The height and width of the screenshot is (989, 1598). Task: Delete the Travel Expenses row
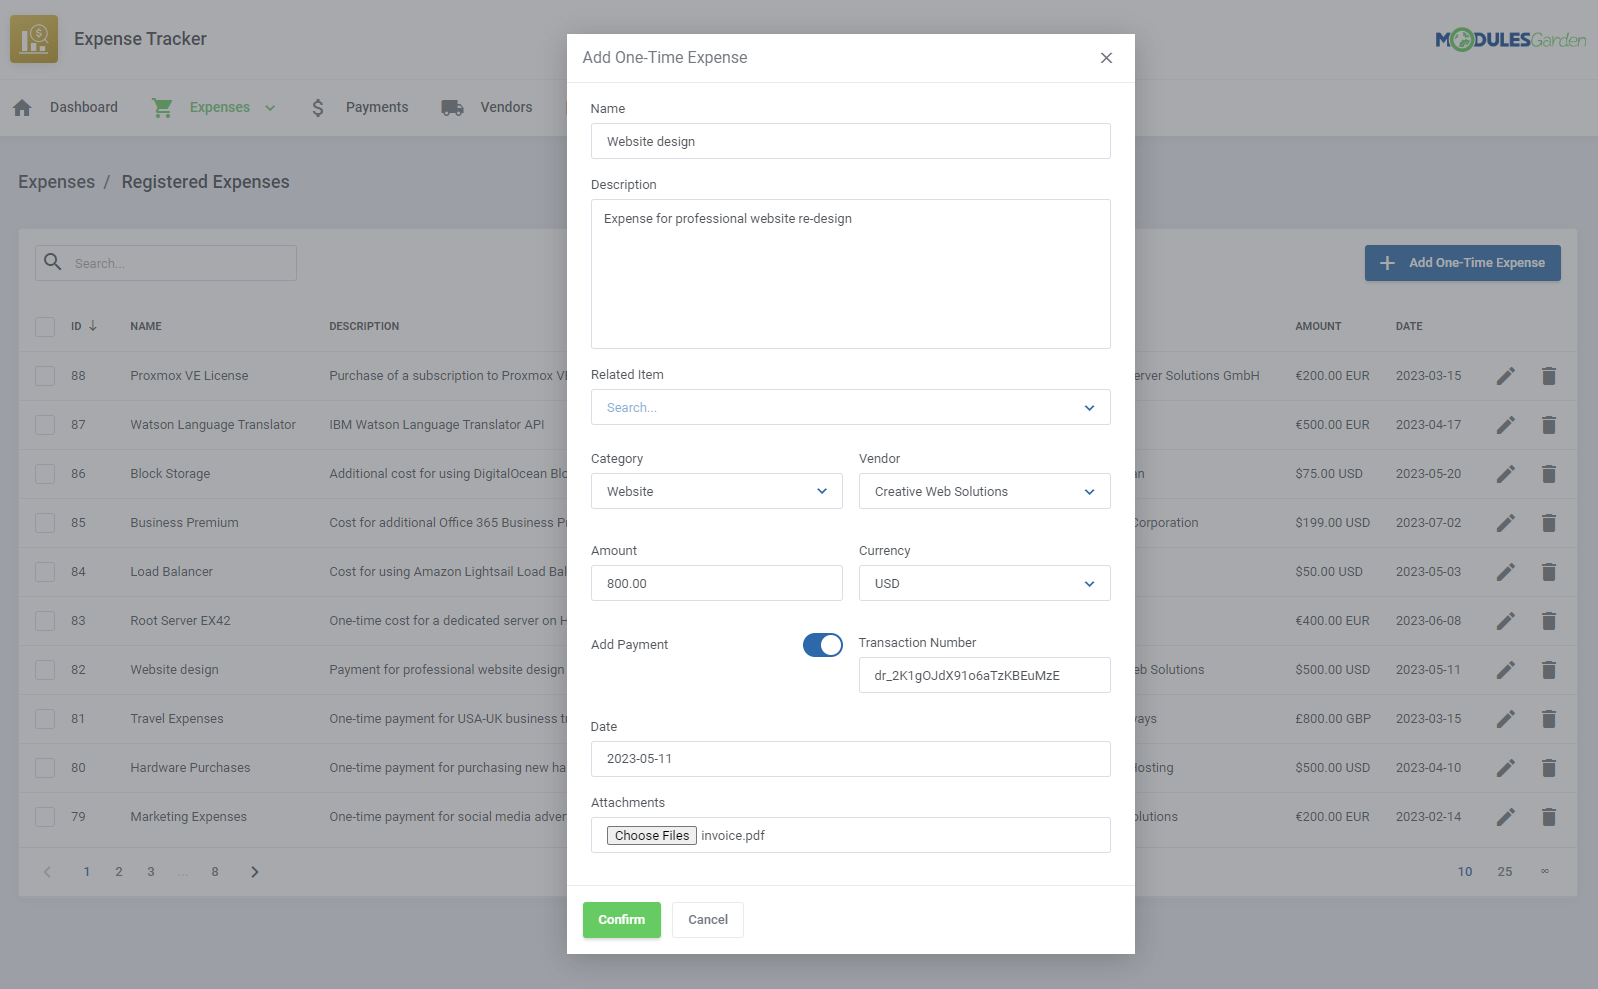(x=1549, y=719)
